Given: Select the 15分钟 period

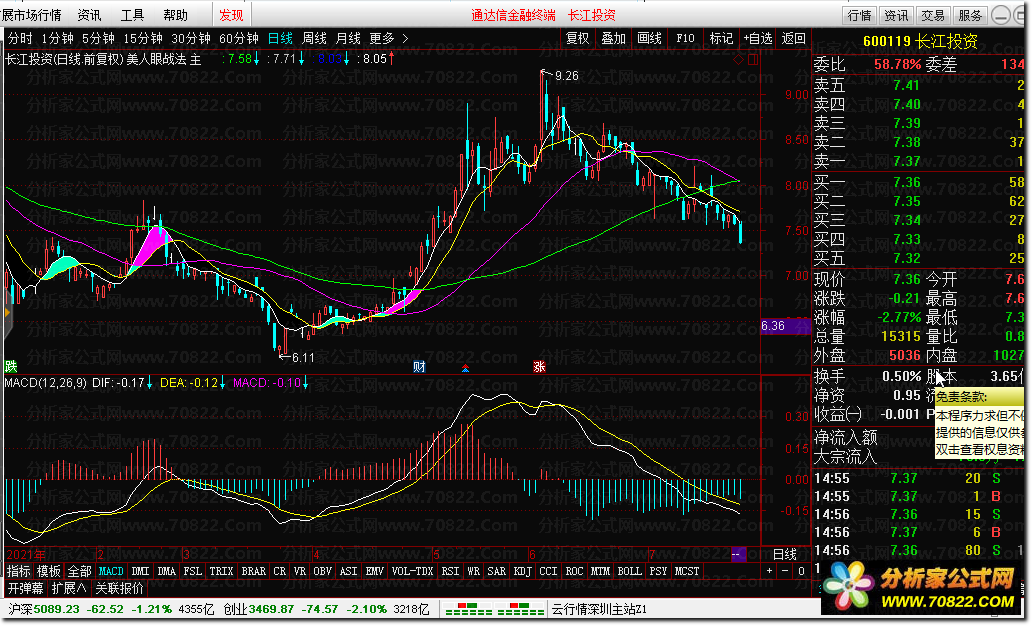Looking at the screenshot, I should pos(143,39).
